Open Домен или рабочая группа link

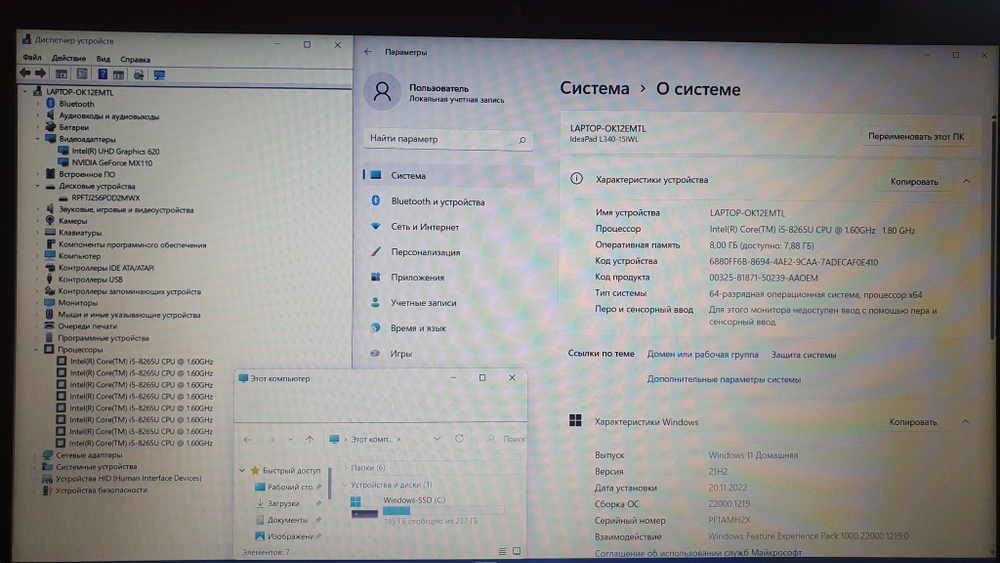click(x=702, y=355)
